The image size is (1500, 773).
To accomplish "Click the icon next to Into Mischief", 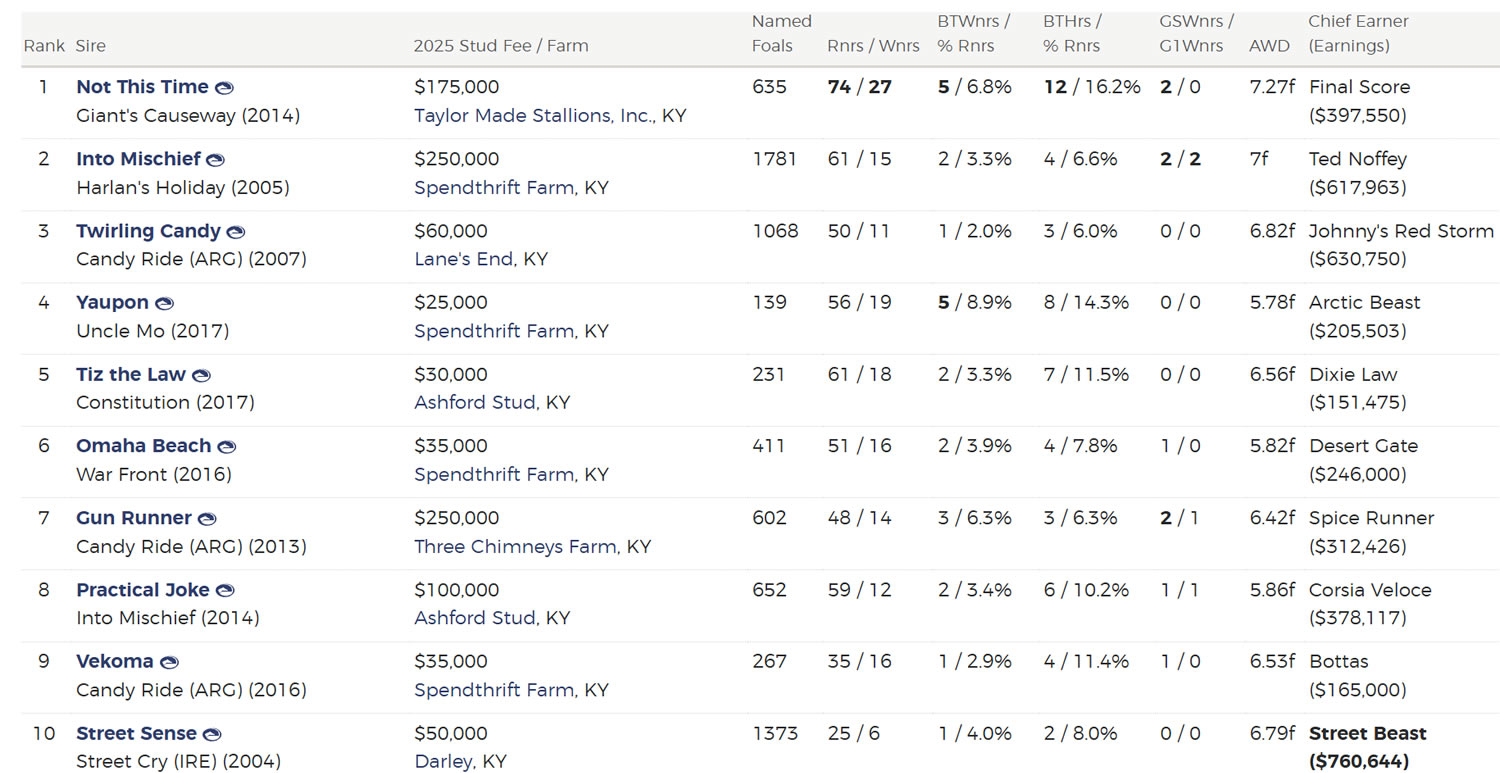I will (x=216, y=160).
